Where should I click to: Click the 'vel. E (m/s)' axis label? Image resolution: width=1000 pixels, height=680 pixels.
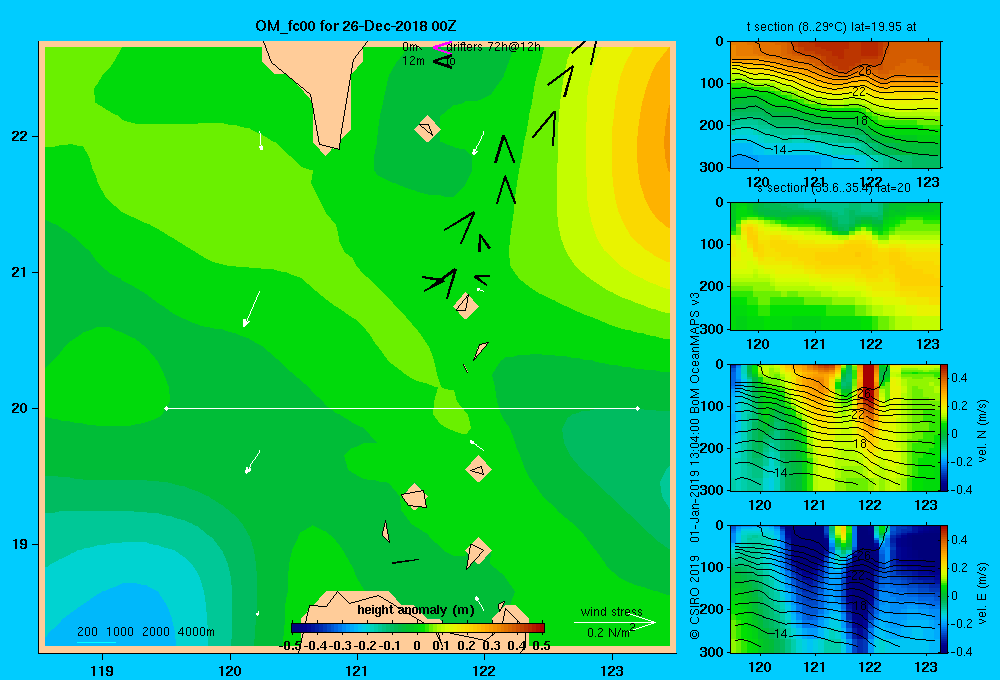click(982, 593)
